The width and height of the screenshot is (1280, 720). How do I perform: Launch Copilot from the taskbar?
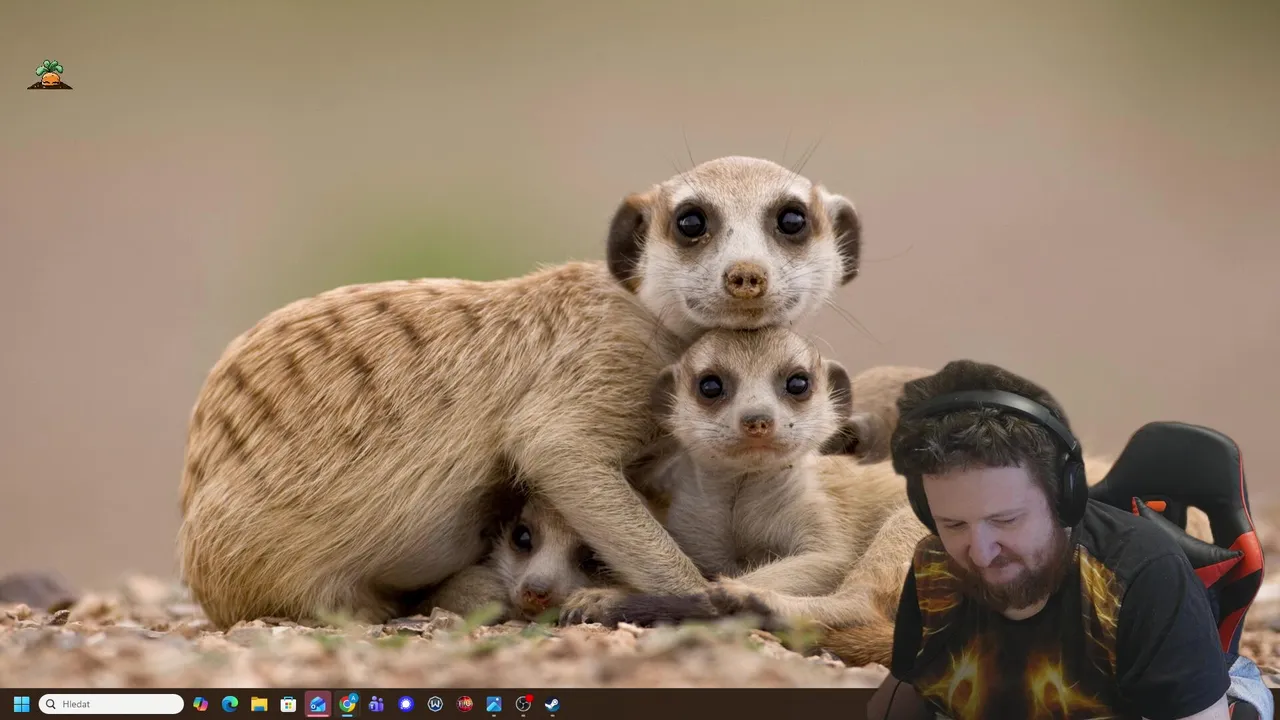[x=201, y=704]
